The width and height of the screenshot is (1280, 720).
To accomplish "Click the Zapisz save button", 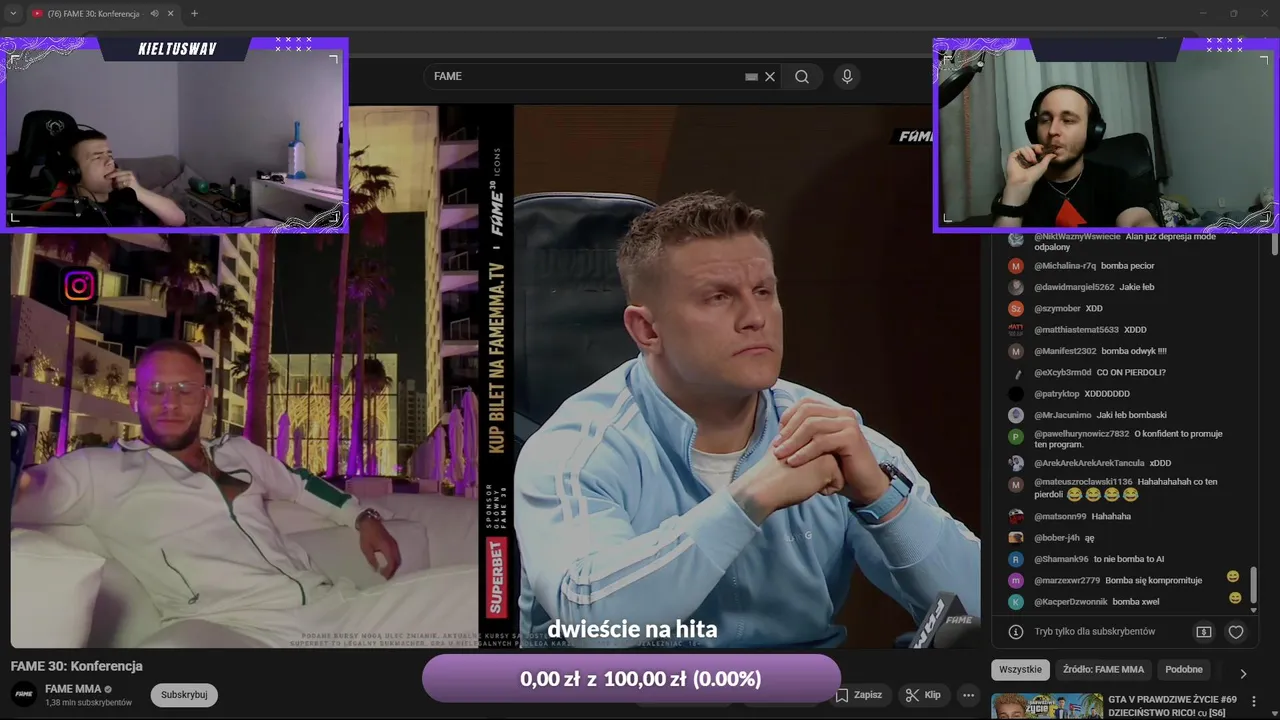I will 859,695.
